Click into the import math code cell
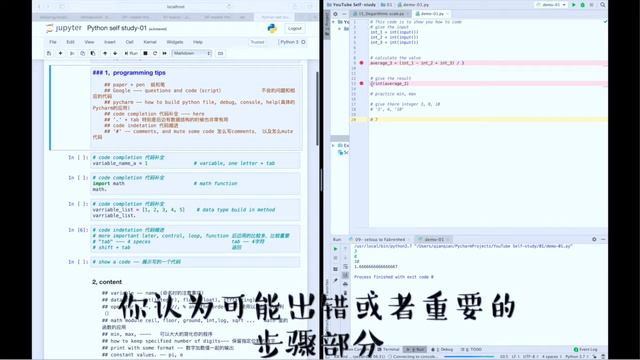 click(x=195, y=184)
